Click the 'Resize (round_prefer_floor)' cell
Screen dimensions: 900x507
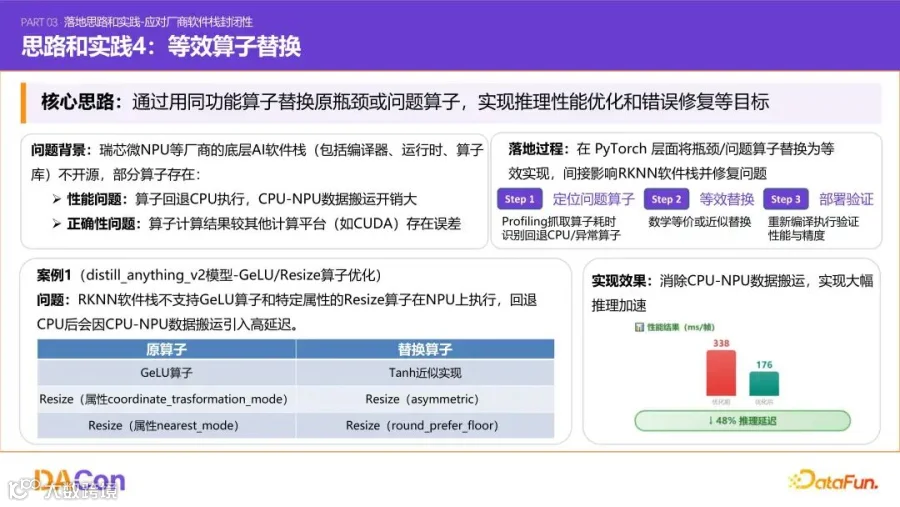pos(425,425)
